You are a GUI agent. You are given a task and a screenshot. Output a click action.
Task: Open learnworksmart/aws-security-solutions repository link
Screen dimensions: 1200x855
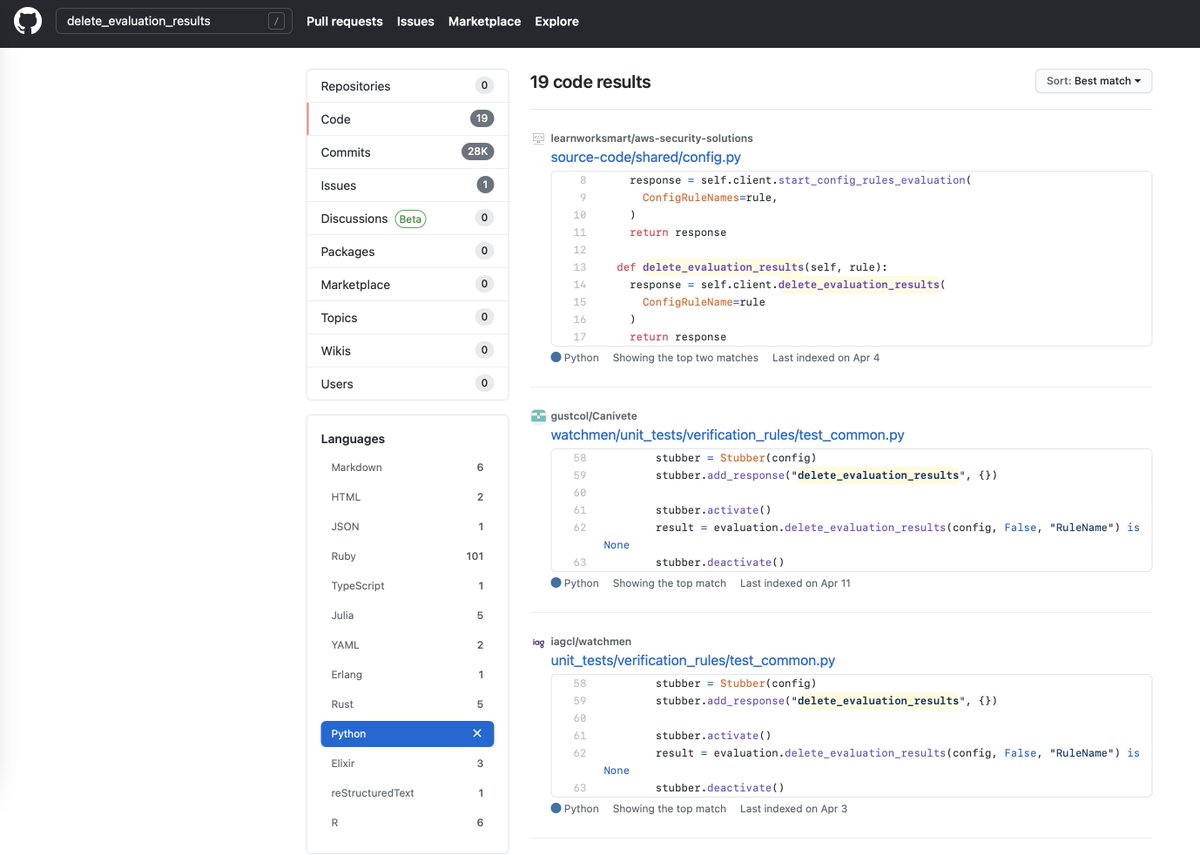(x=652, y=138)
